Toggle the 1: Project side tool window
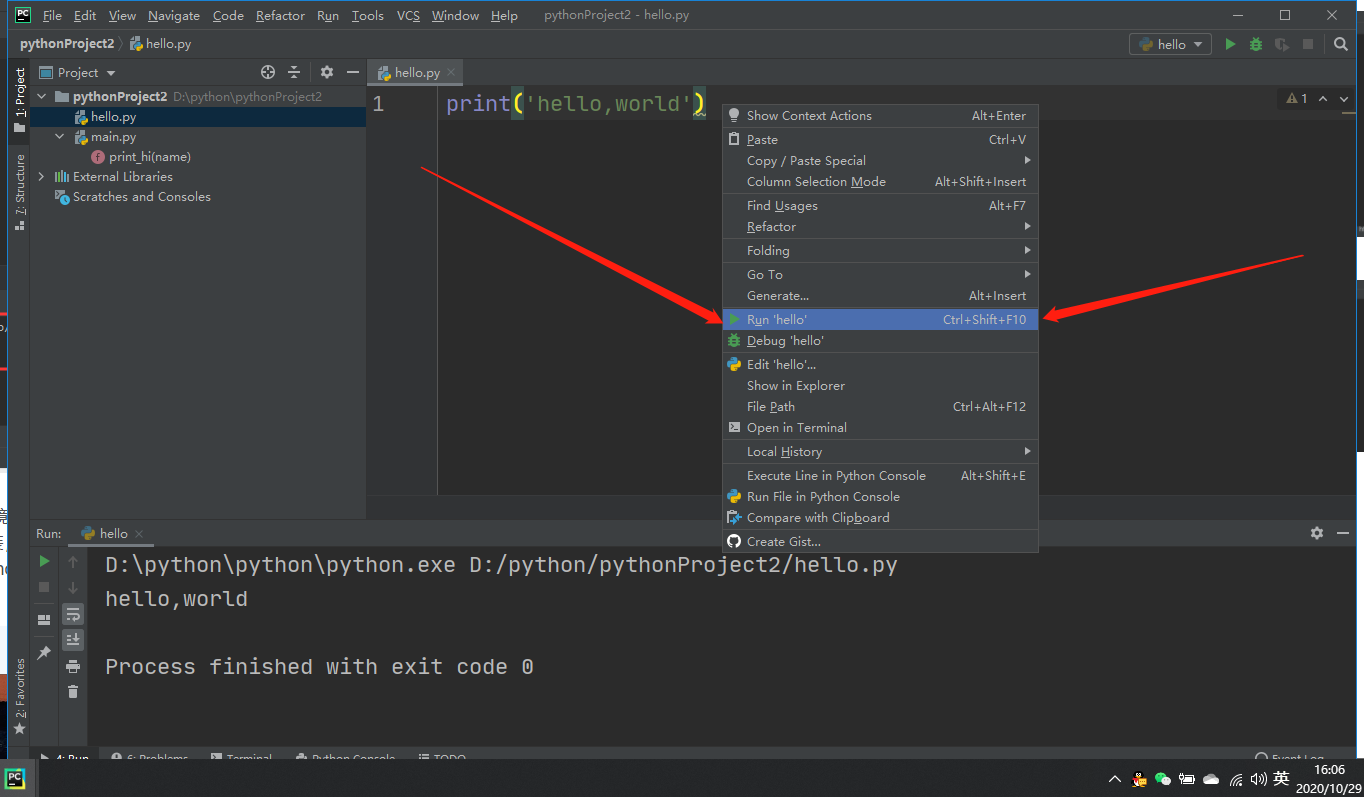This screenshot has height=797, width=1364. coord(19,101)
